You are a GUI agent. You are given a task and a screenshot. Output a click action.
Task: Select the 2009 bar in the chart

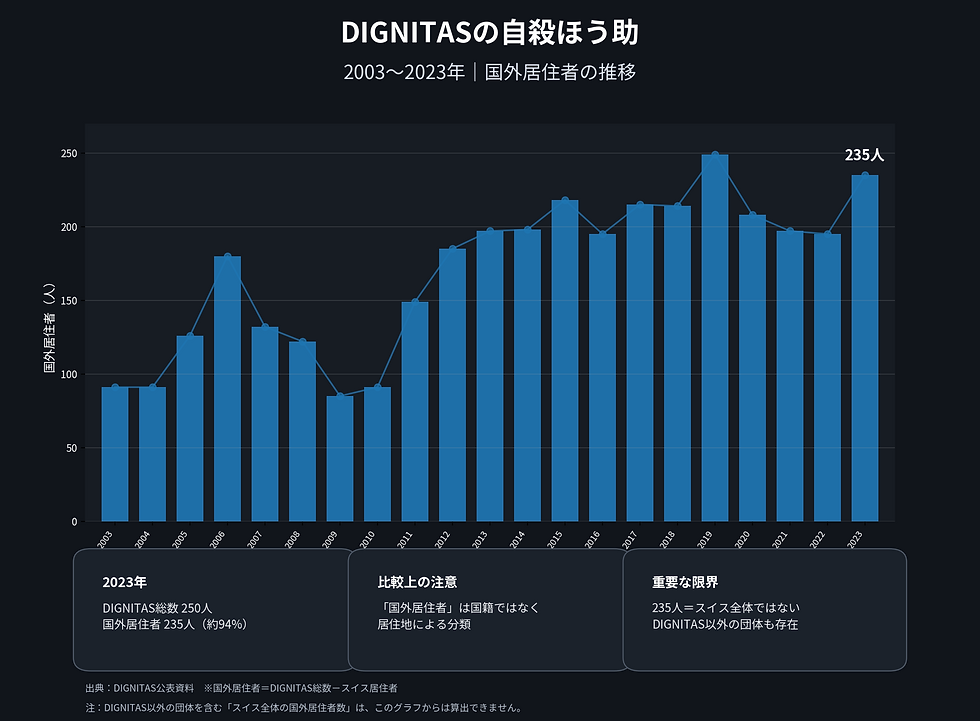point(340,459)
